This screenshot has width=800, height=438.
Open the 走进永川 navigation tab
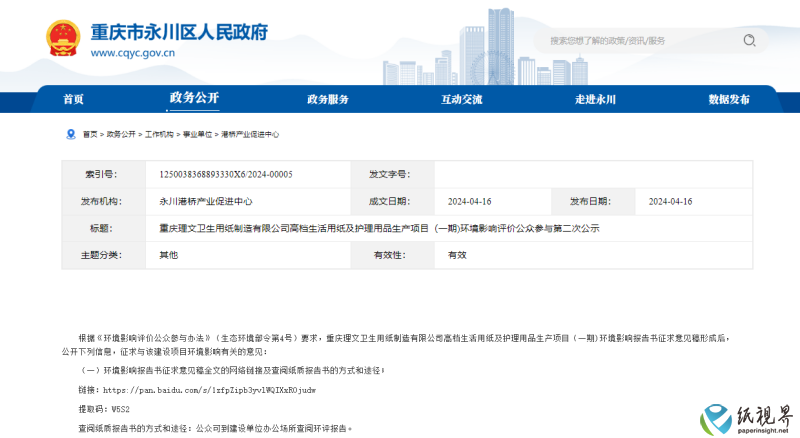point(595,99)
